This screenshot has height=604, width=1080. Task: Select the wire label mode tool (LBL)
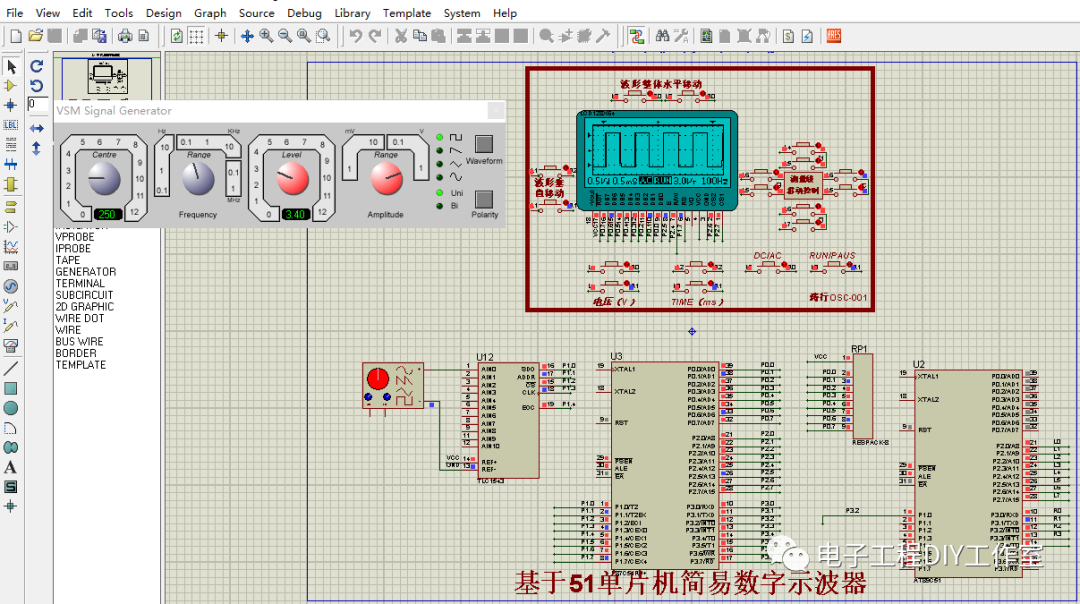point(12,126)
